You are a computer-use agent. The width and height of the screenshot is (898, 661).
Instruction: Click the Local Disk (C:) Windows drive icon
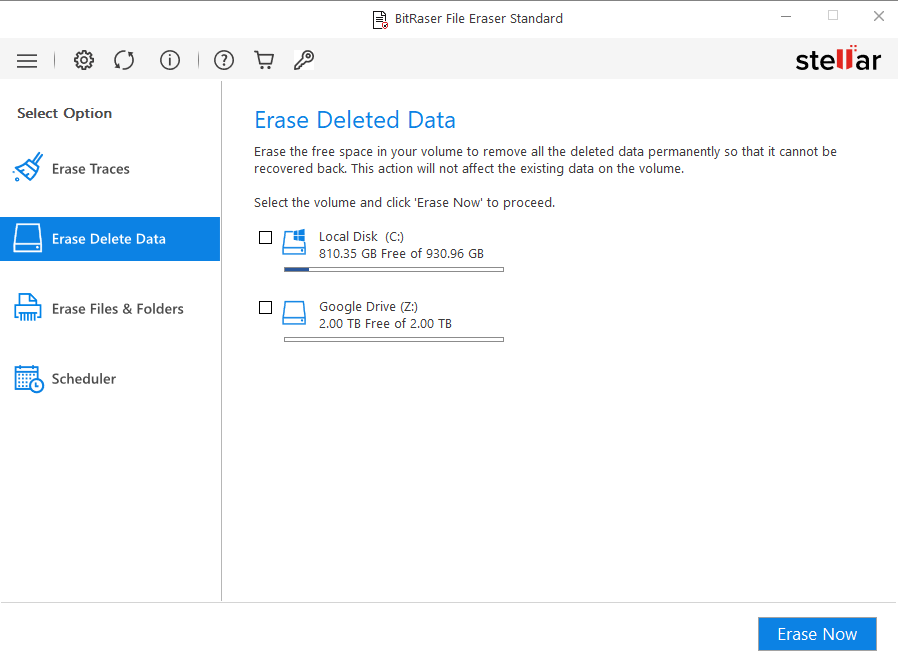(294, 242)
